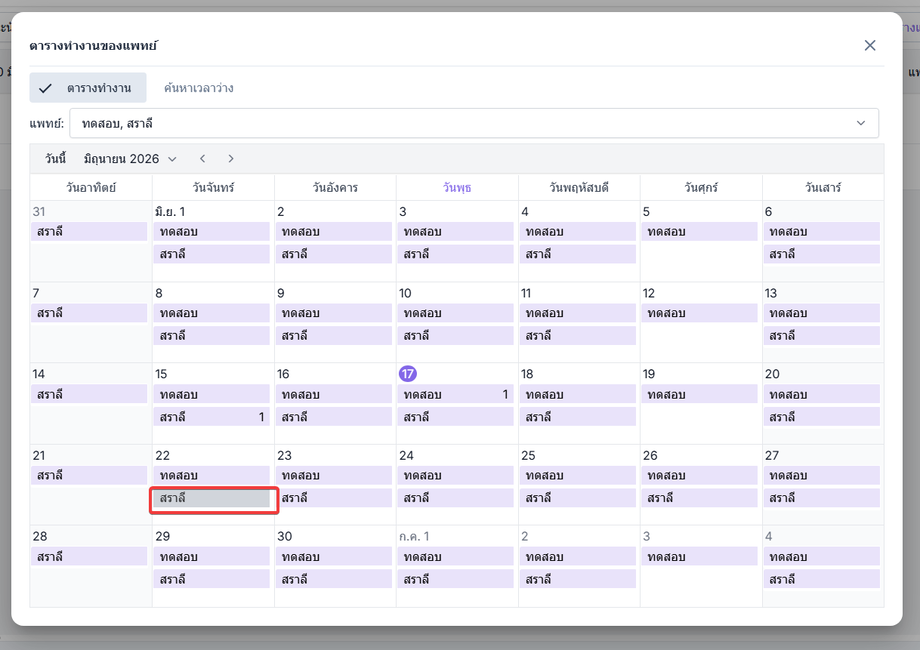
Task: Select สราลี entry on July 4
Action: [x=821, y=578]
